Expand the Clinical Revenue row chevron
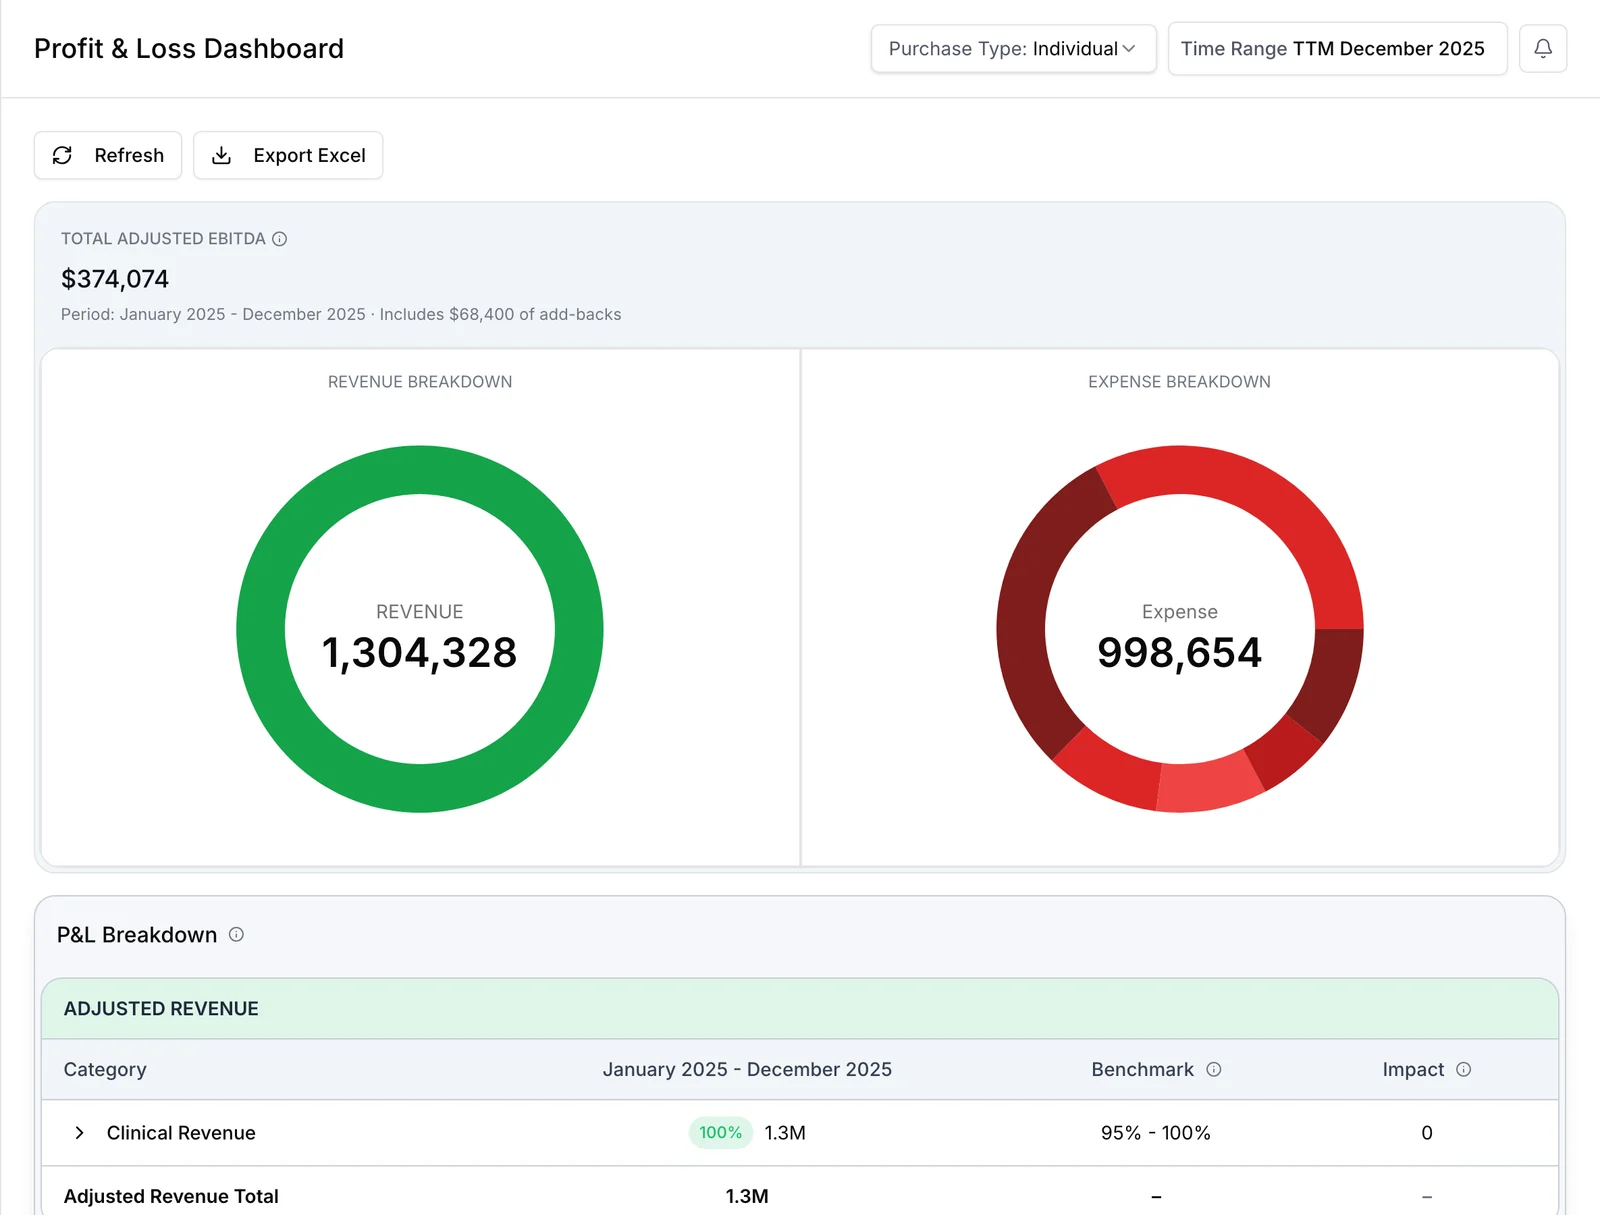1600x1215 pixels. pyautogui.click(x=79, y=1132)
